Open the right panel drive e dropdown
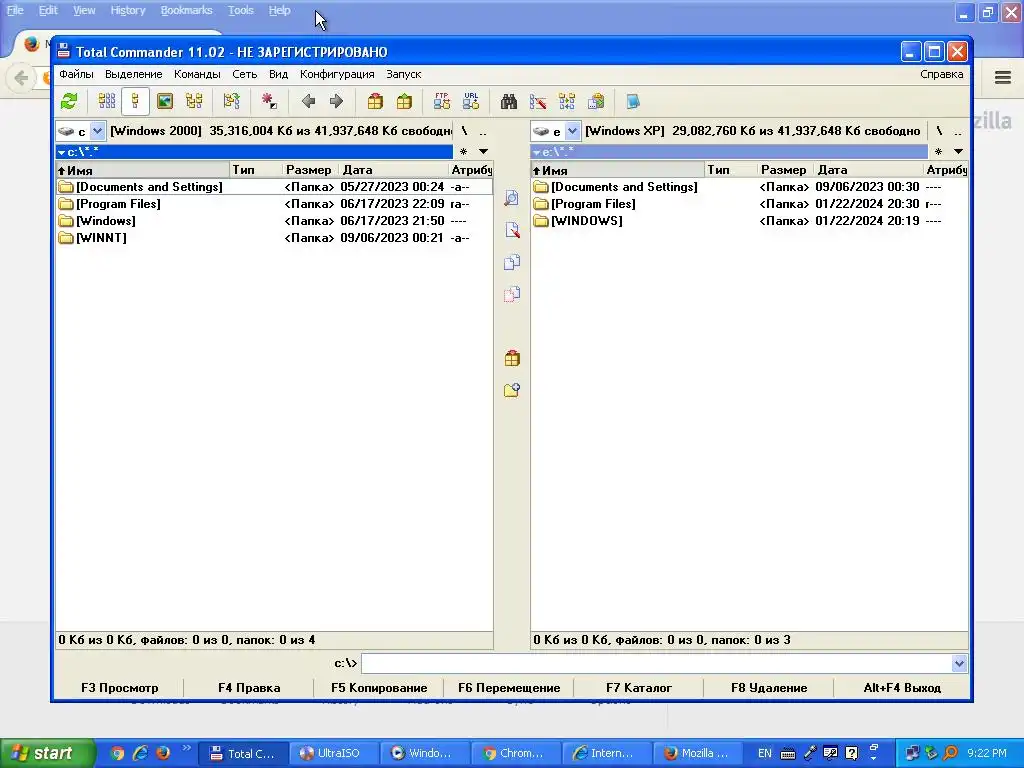1024x768 pixels. pos(572,131)
